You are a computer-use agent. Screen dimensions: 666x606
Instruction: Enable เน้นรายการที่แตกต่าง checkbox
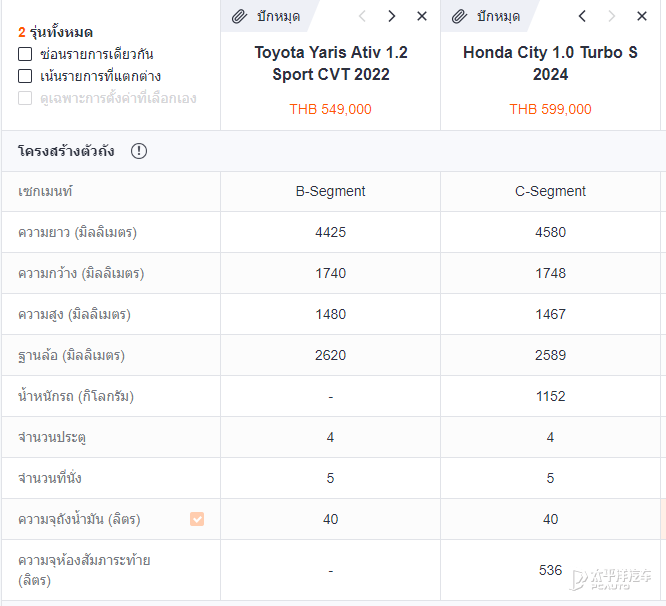(x=25, y=76)
